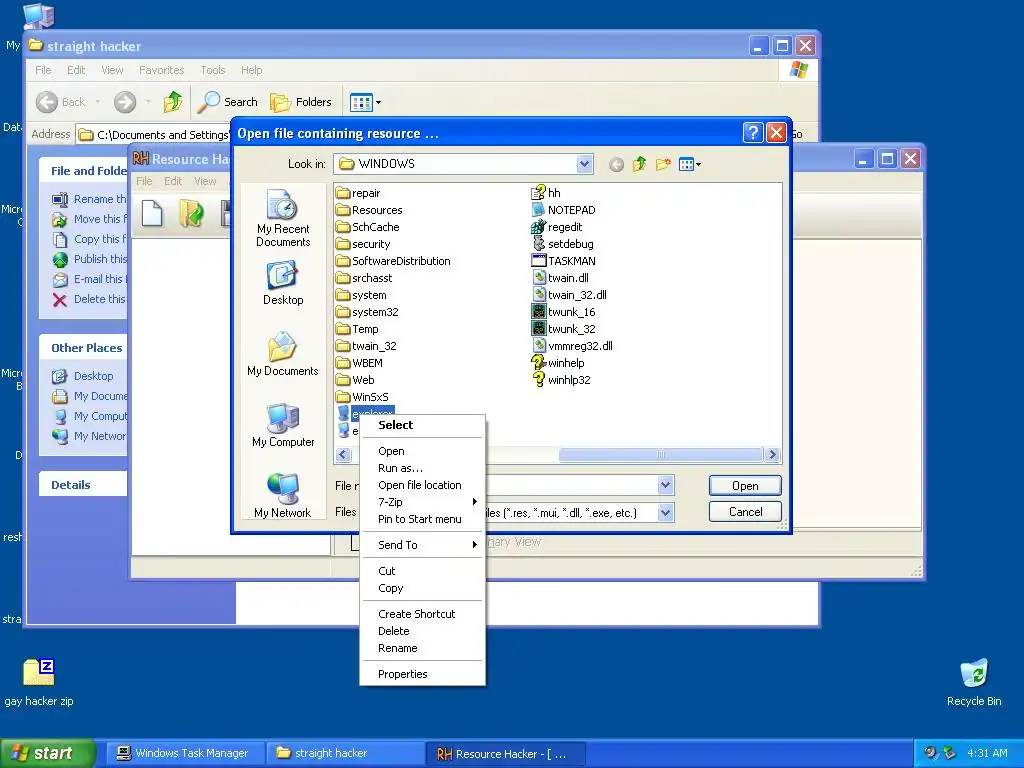Click back arrow in Open dialog
This screenshot has width=1024, height=768.
click(616, 164)
